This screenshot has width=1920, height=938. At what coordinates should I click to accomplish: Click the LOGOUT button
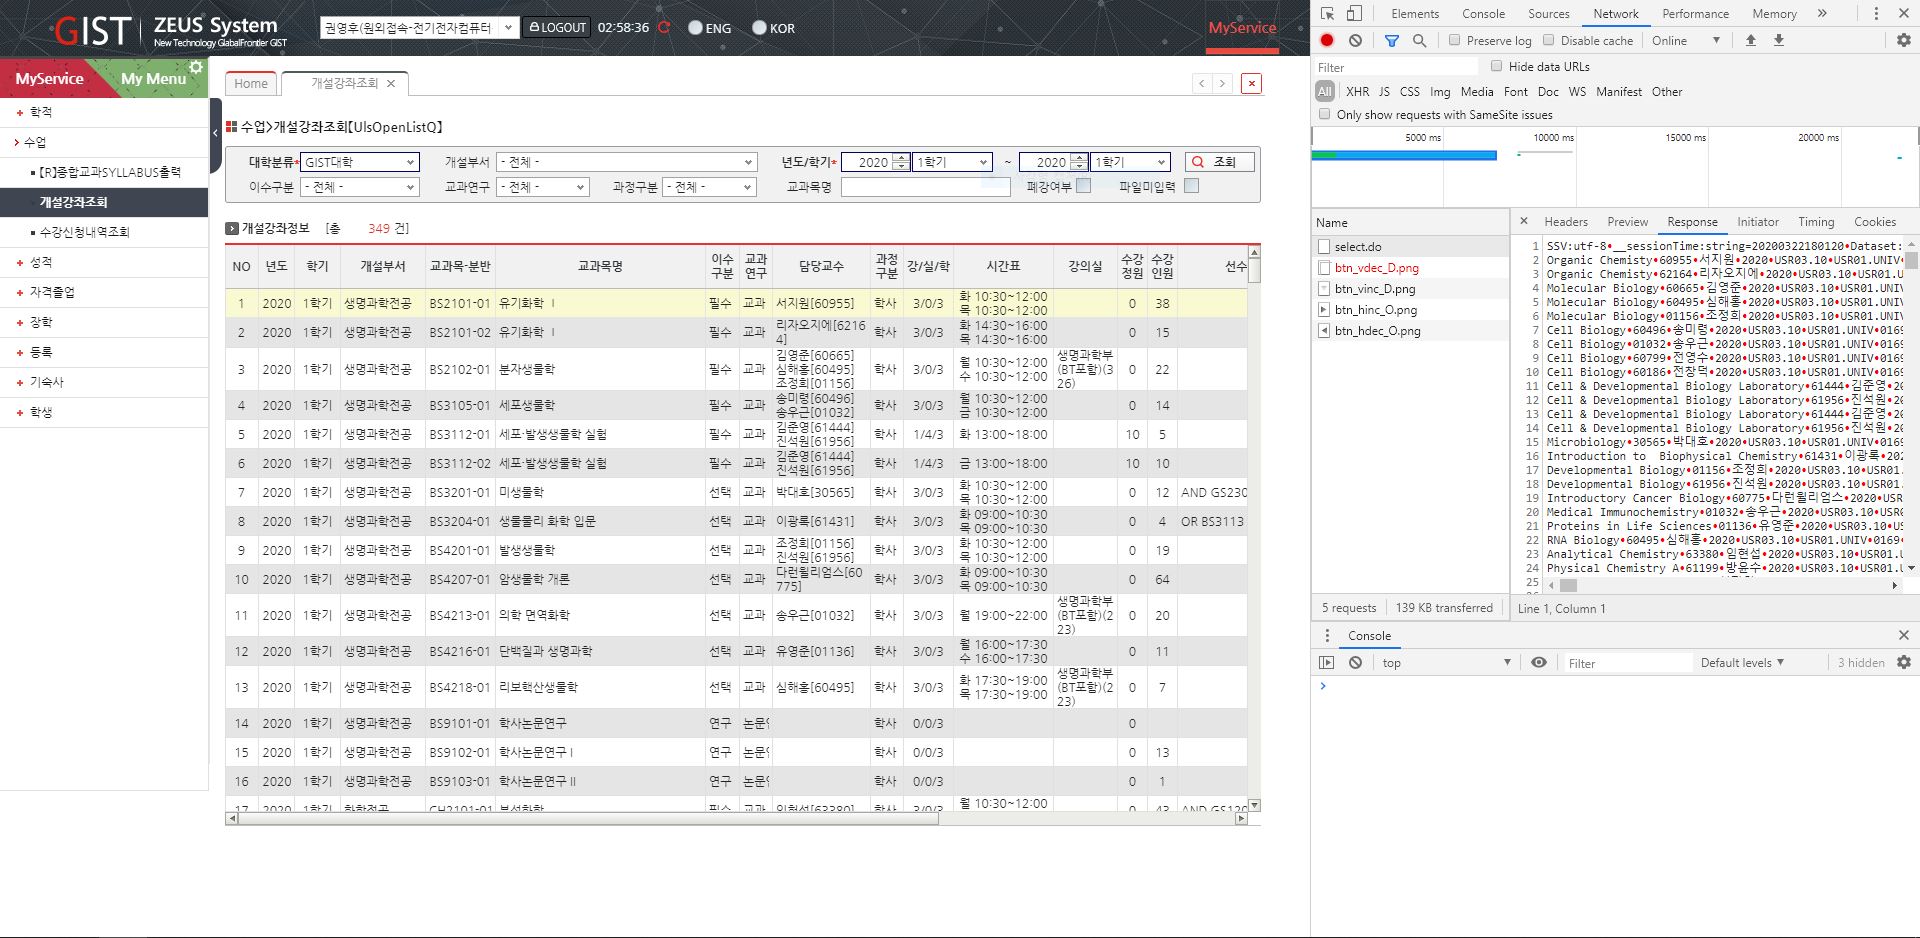tap(558, 28)
